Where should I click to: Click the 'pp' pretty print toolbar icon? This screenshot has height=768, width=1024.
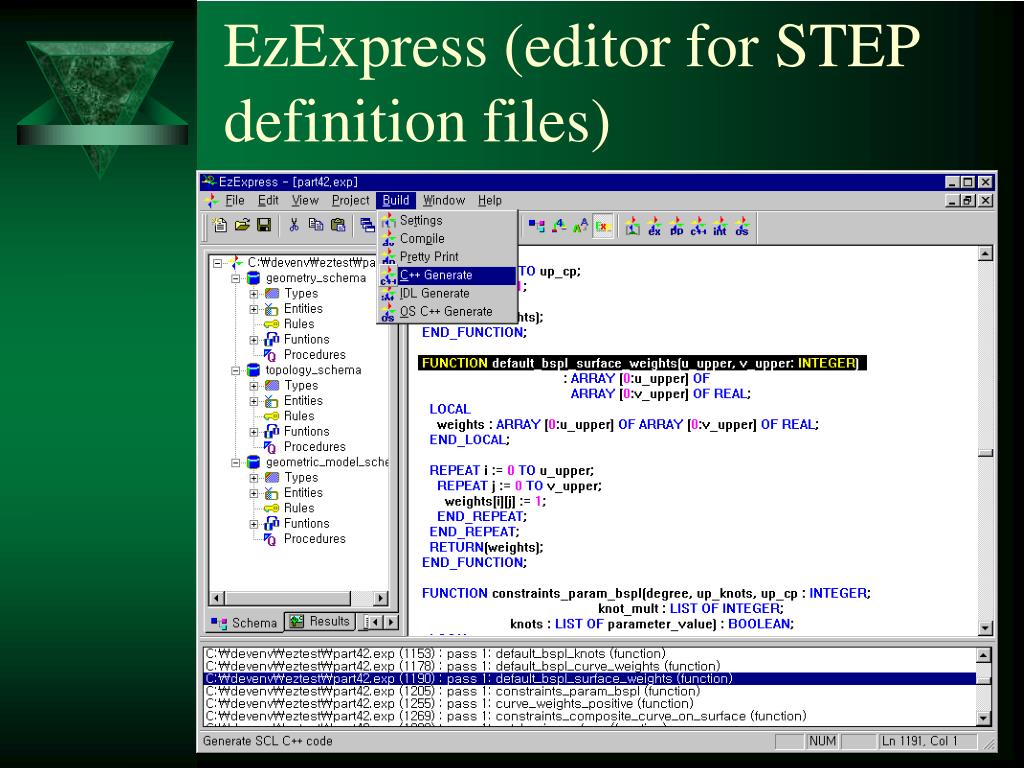(677, 227)
